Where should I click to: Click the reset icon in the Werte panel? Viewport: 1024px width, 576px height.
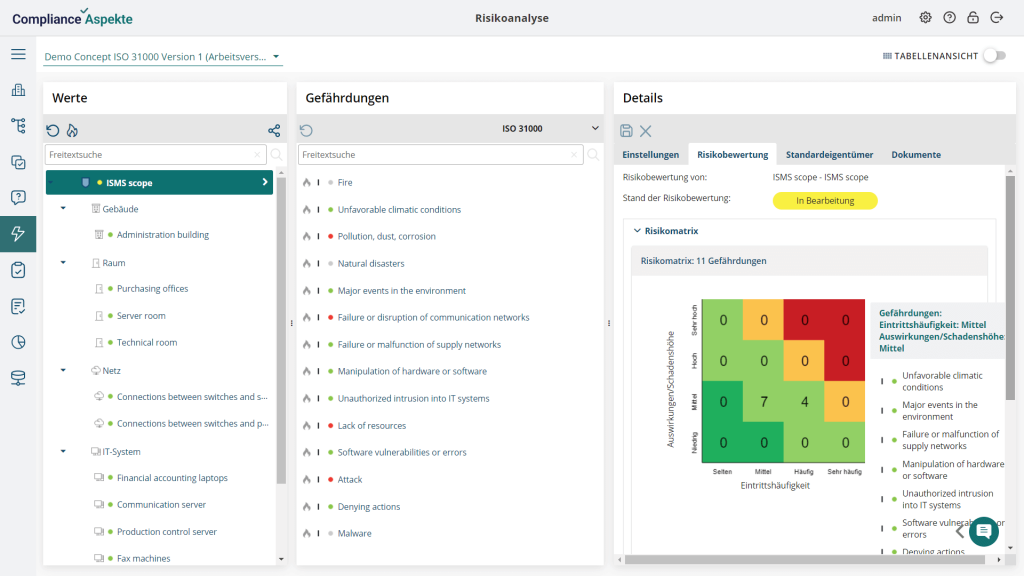click(x=52, y=129)
